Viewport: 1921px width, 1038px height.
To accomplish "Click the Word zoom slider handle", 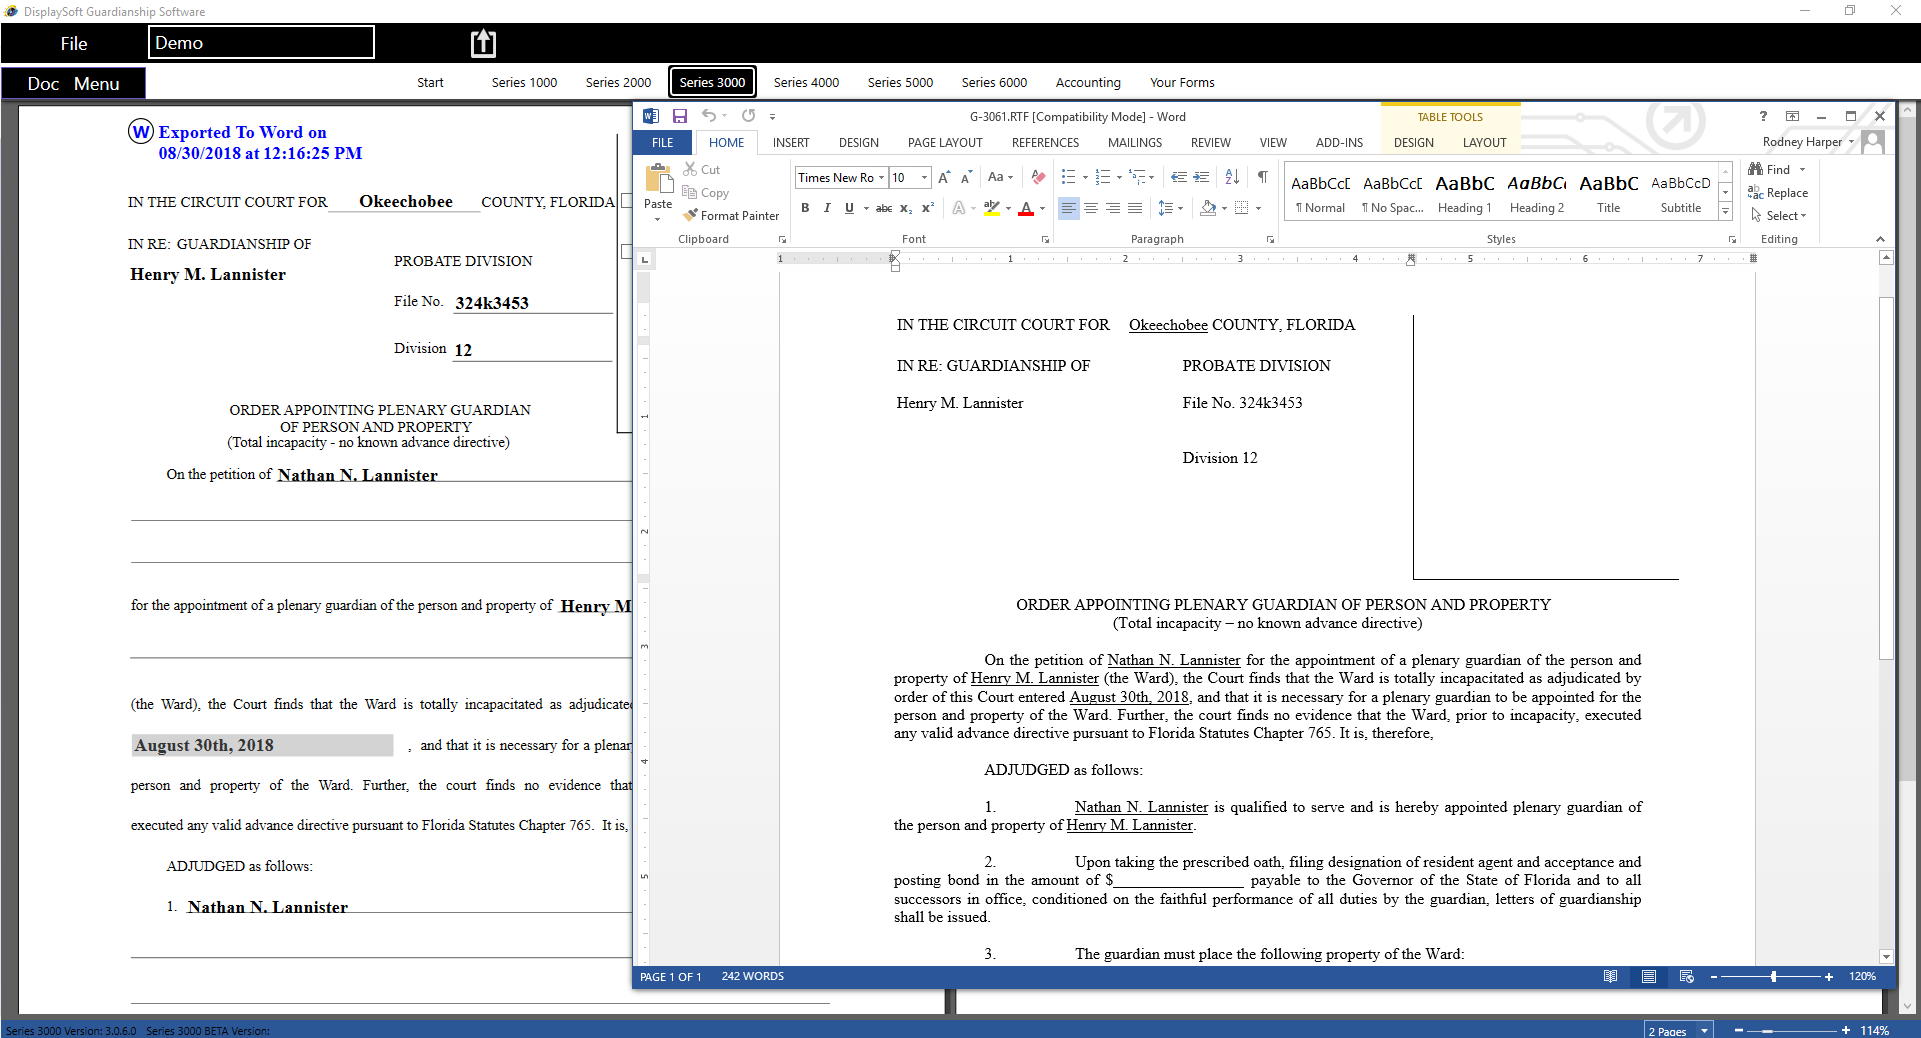I will point(1773,977).
